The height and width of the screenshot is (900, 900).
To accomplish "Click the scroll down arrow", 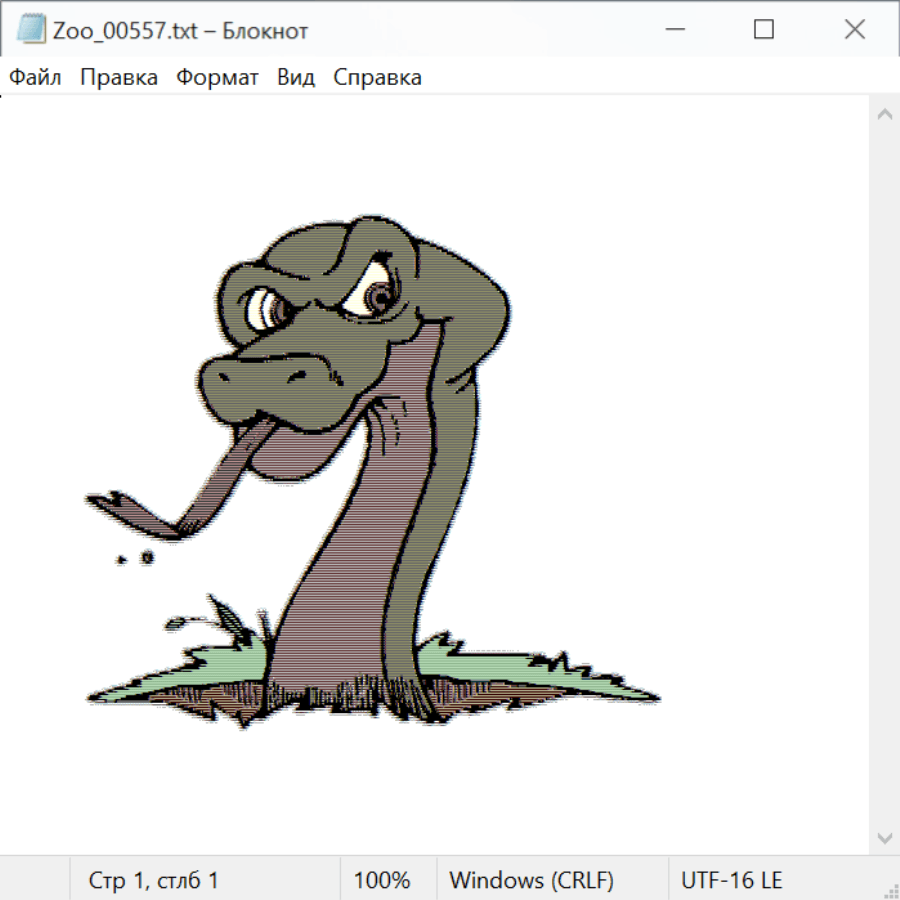I will 884,837.
